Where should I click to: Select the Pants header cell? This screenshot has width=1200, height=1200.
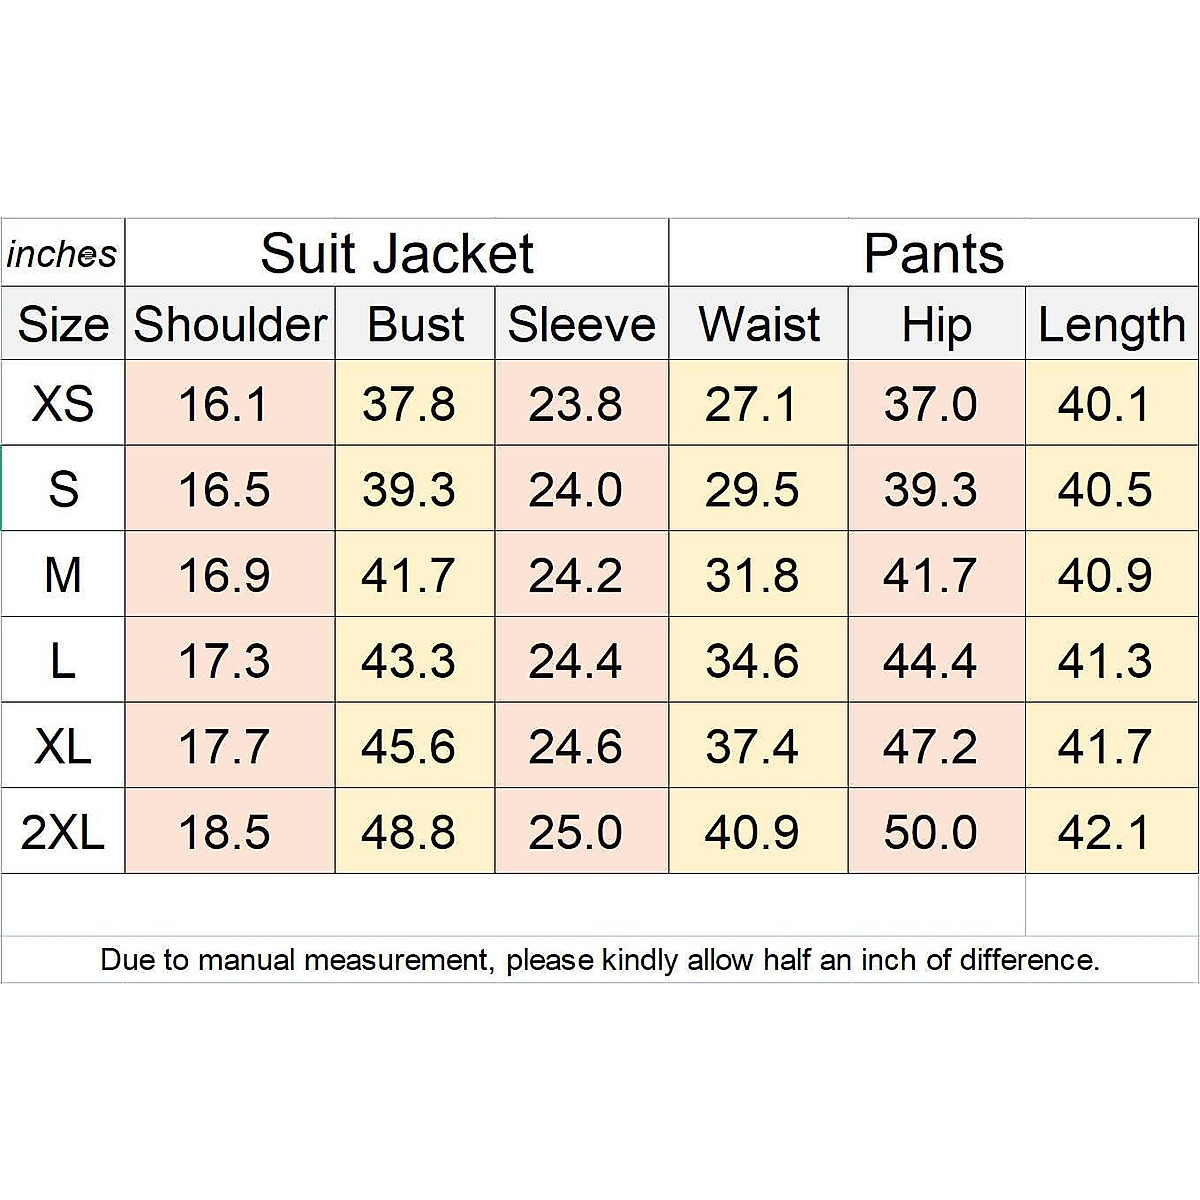(x=933, y=254)
